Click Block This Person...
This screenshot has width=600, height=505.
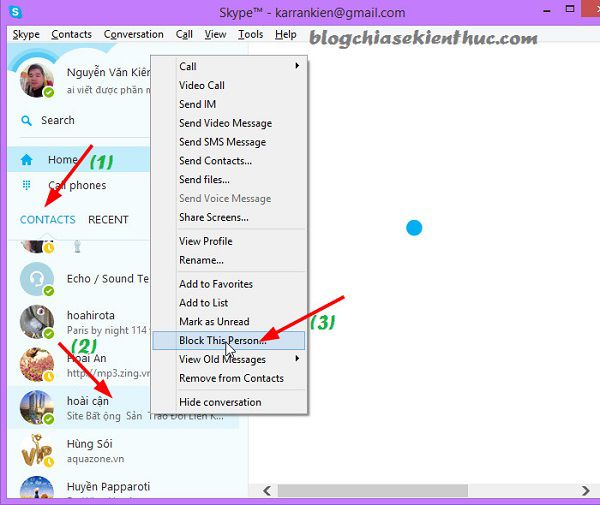(229, 340)
